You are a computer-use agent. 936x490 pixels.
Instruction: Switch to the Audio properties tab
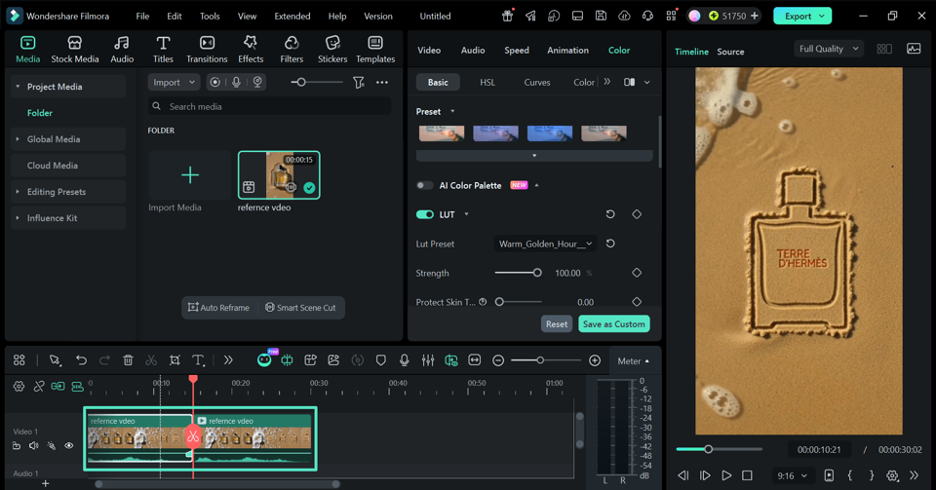473,50
